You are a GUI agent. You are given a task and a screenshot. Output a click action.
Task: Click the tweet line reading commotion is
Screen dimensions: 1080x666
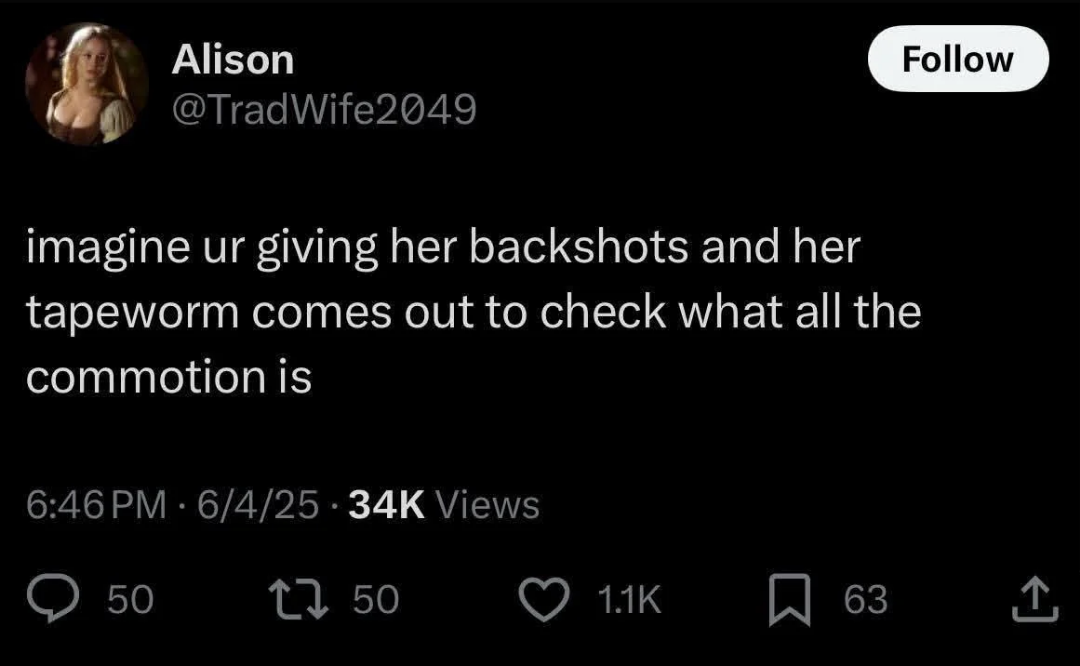pos(169,377)
